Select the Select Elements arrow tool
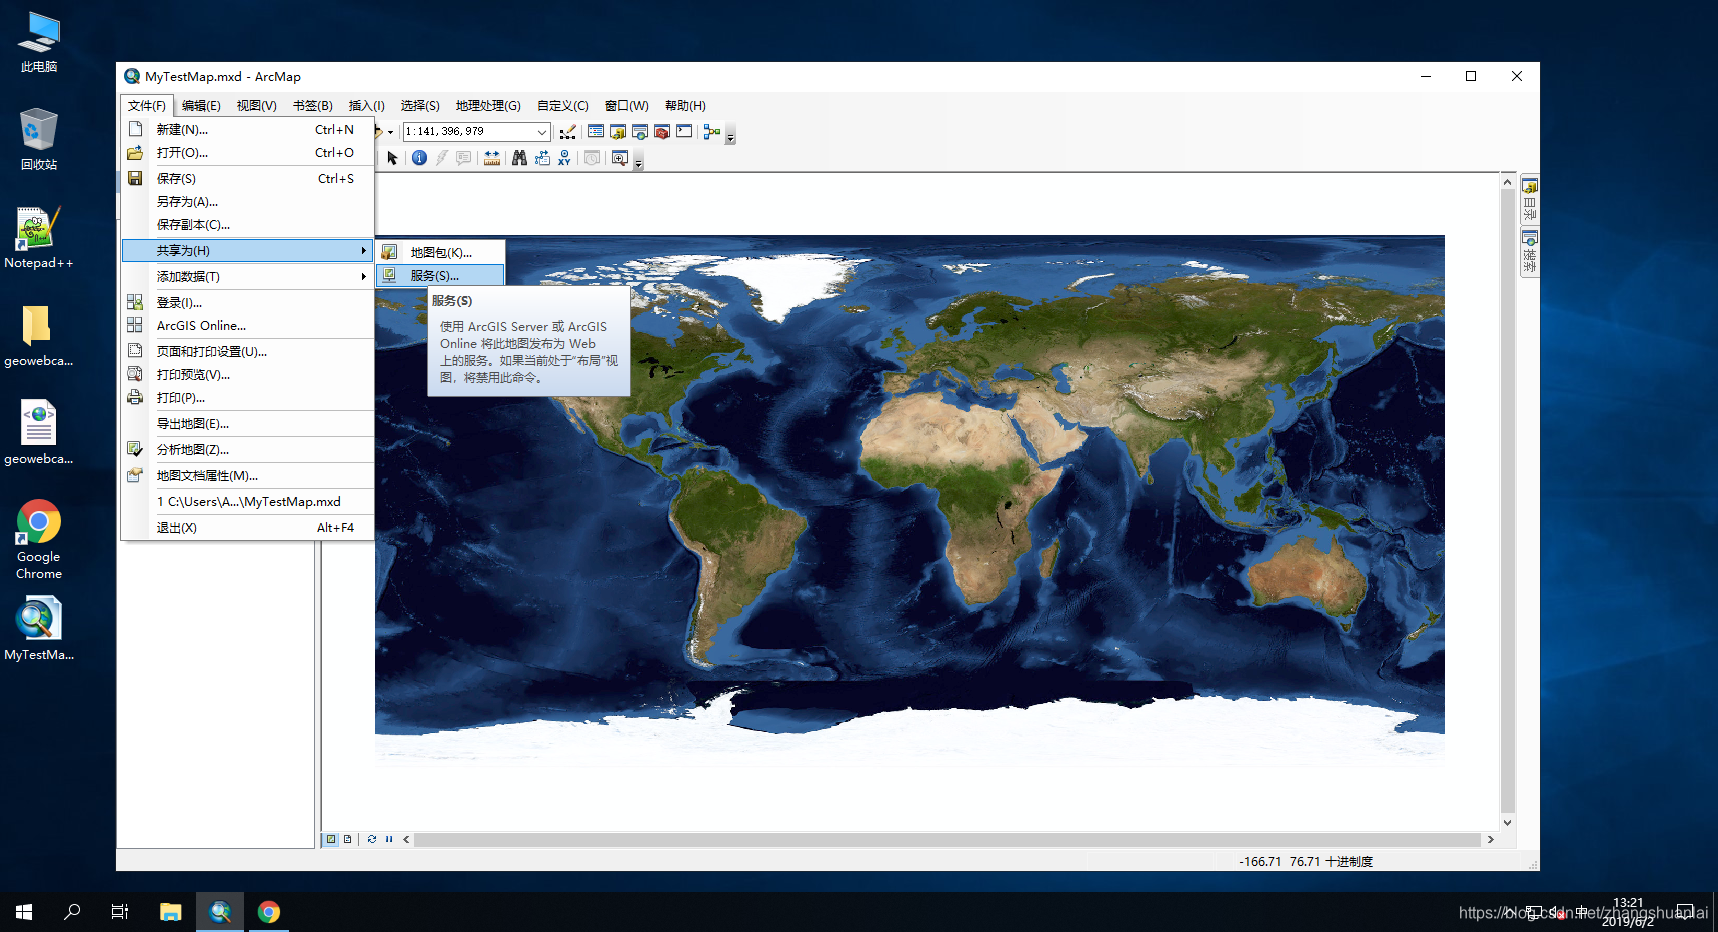Viewport: 1718px width, 932px height. tap(392, 158)
